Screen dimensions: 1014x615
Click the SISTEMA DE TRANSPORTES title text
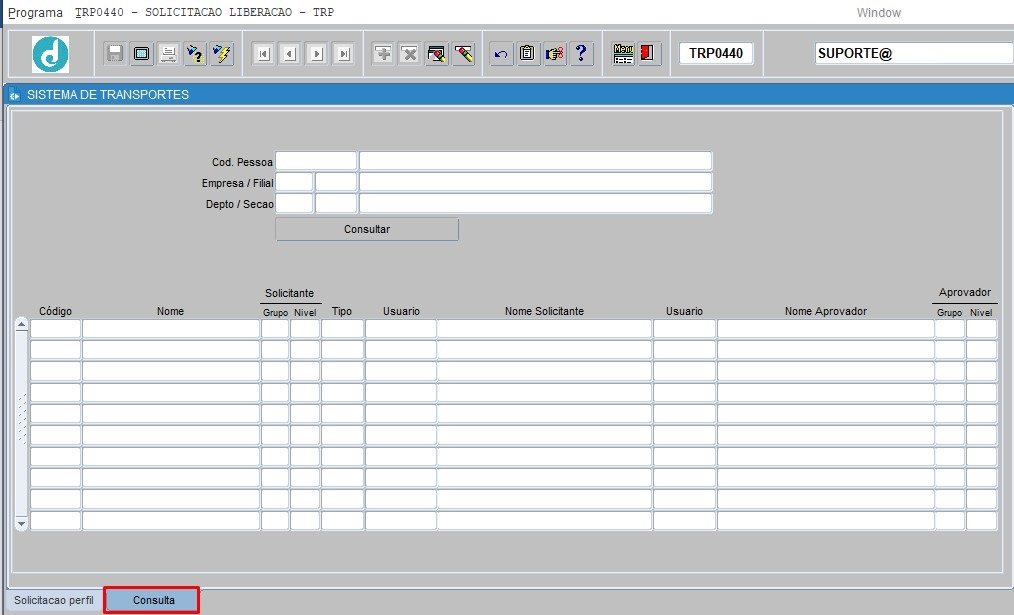[108, 95]
